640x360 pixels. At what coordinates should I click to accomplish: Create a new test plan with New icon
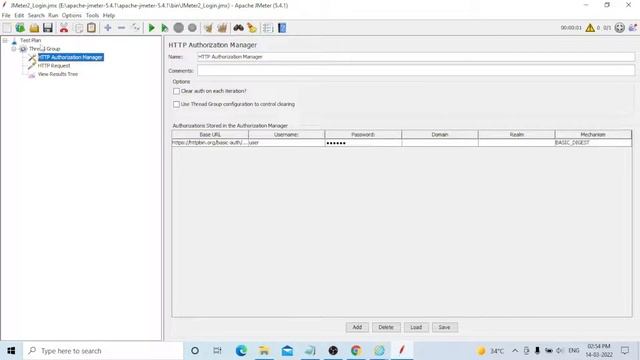coord(7,28)
